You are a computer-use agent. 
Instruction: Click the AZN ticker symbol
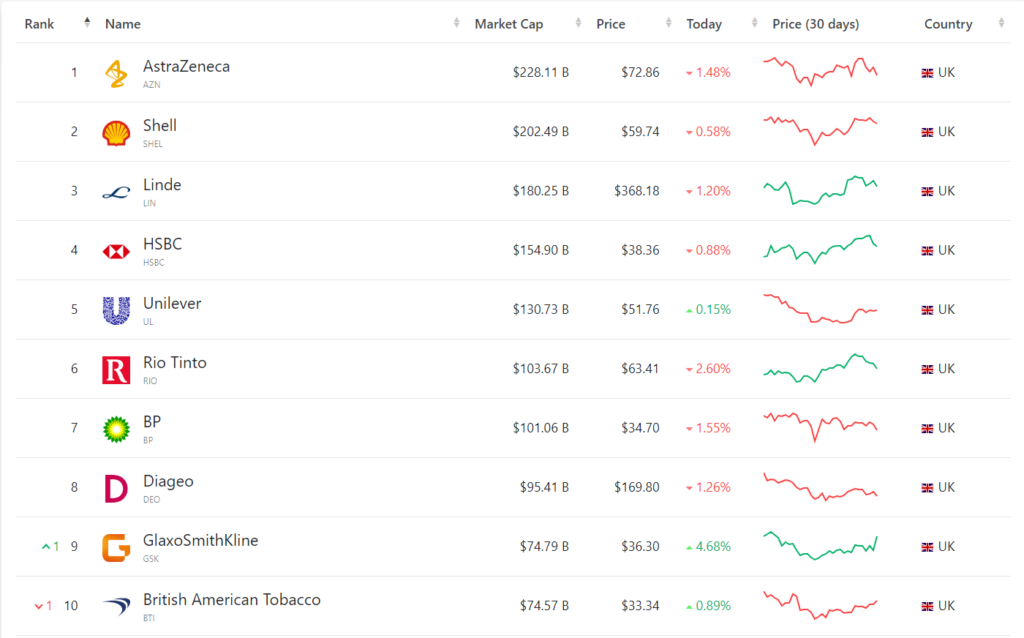point(152,85)
